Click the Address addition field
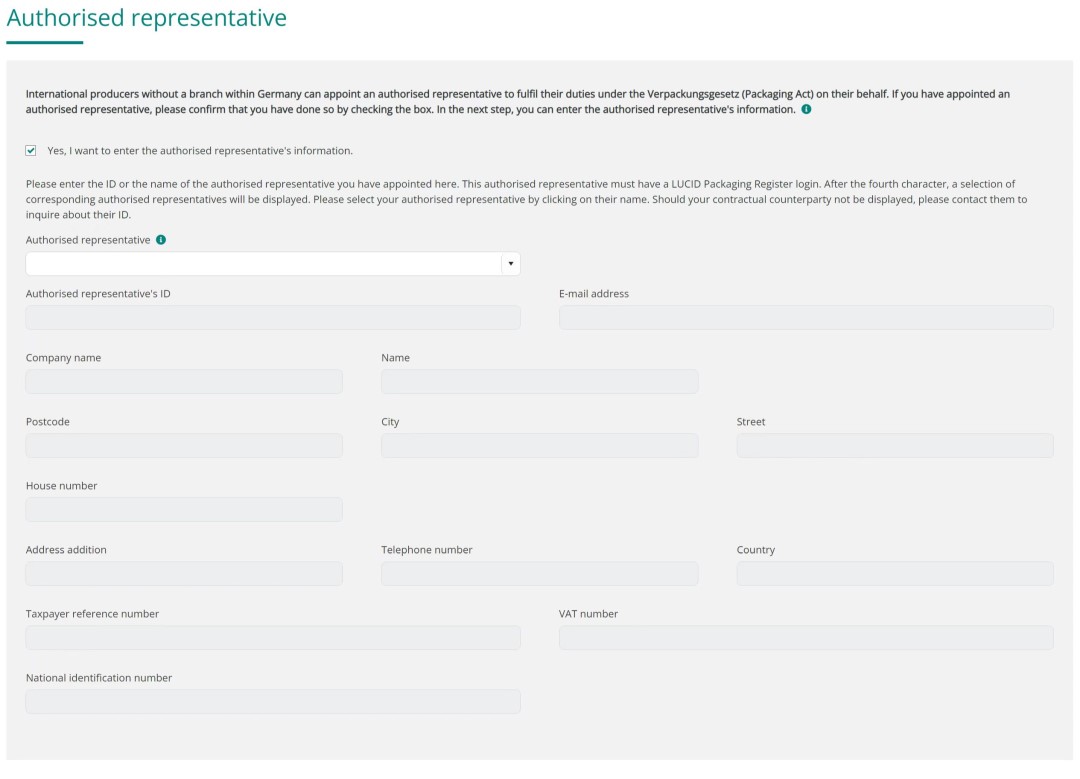The image size is (1080, 779). click(184, 574)
